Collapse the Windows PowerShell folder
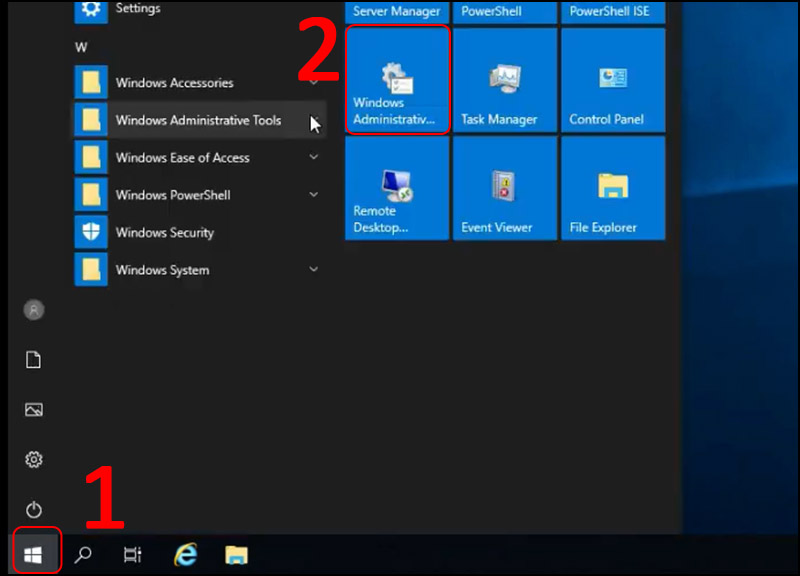Screen dimensions: 800x576 tap(314, 195)
